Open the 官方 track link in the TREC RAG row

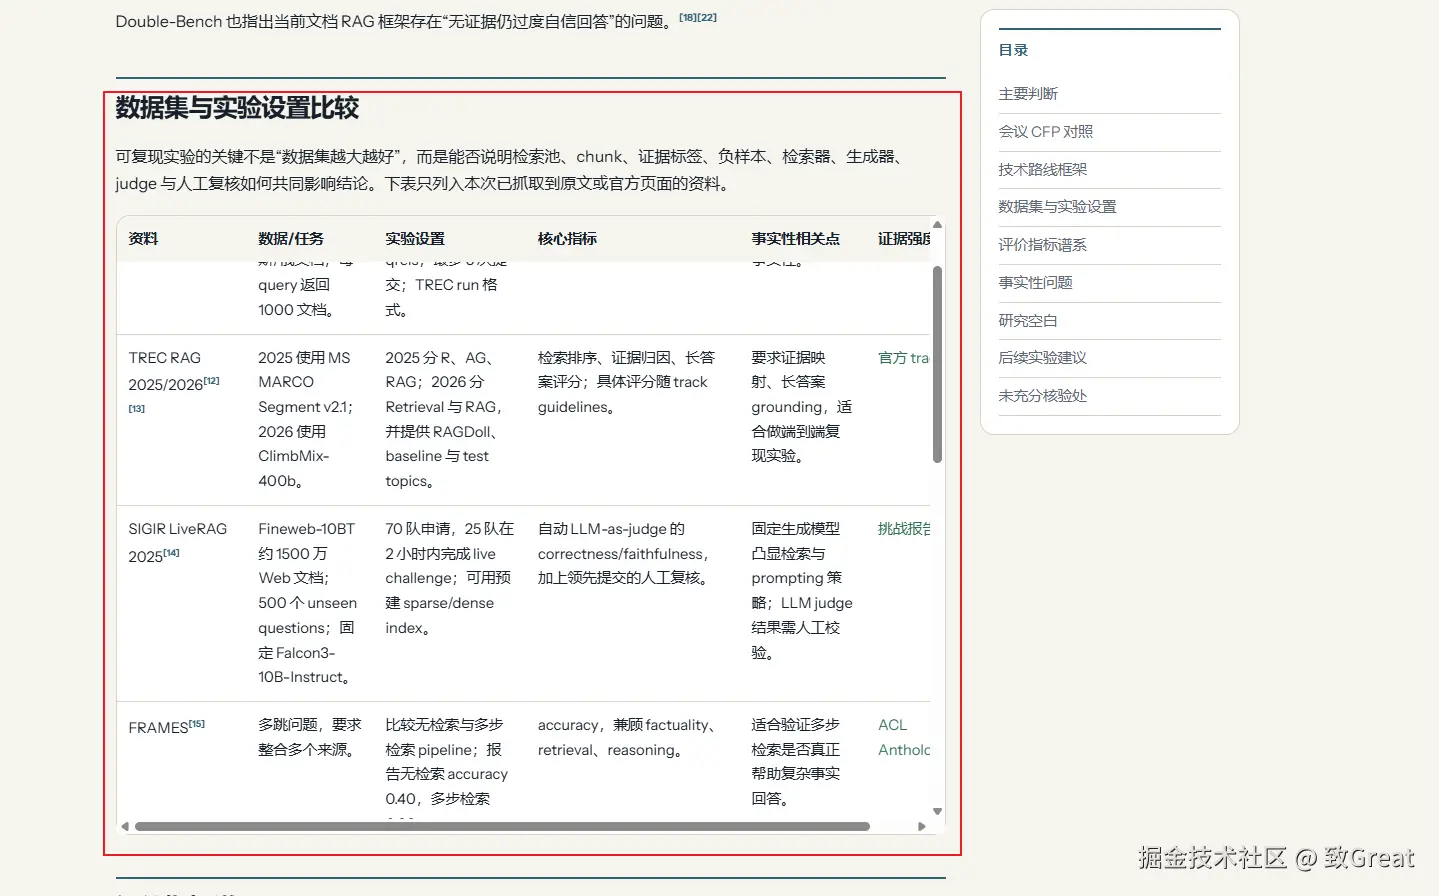[903, 358]
